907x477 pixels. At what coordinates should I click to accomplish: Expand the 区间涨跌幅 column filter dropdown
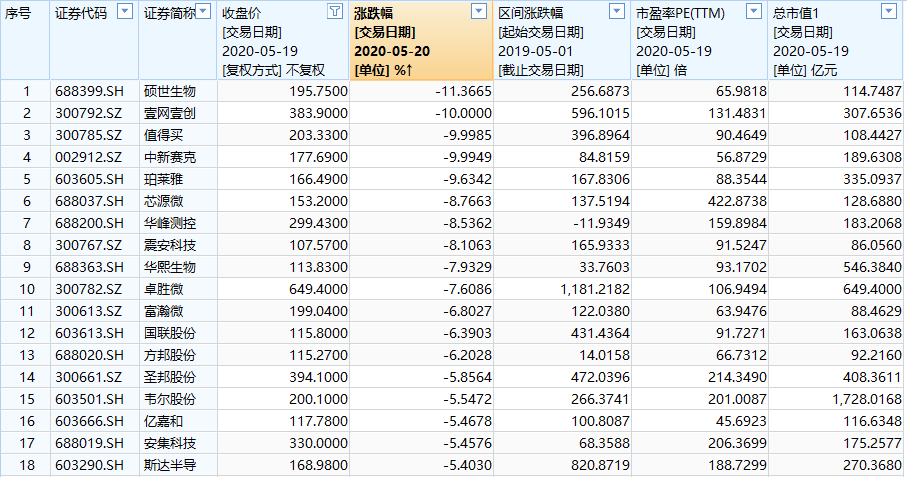[x=619, y=12]
